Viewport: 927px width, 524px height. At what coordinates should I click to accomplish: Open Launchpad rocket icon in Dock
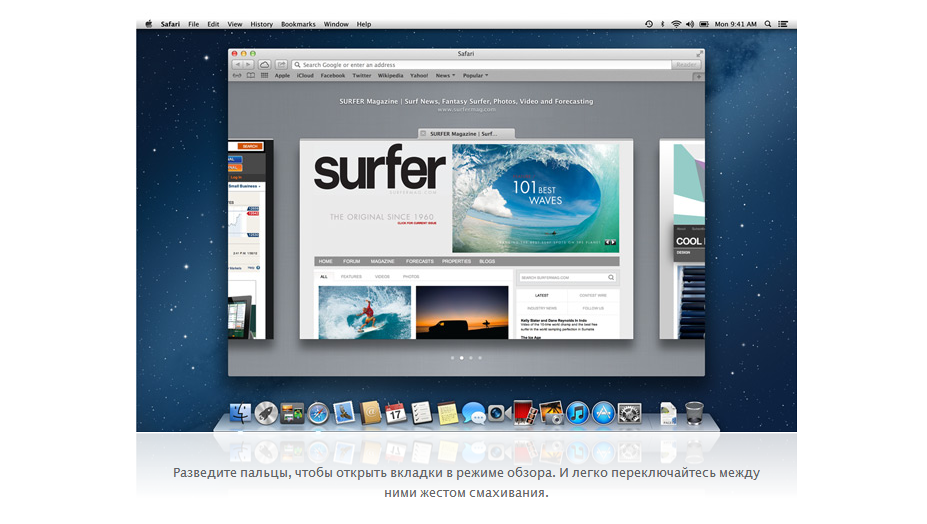(266, 413)
